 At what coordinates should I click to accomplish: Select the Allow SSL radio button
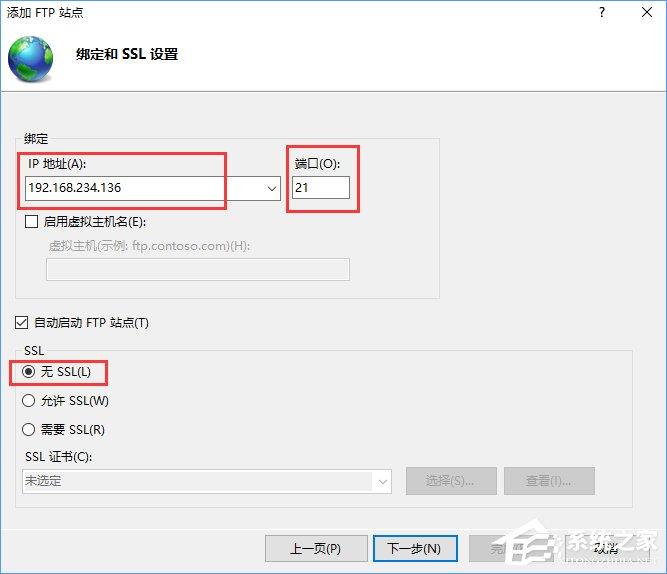coord(29,401)
